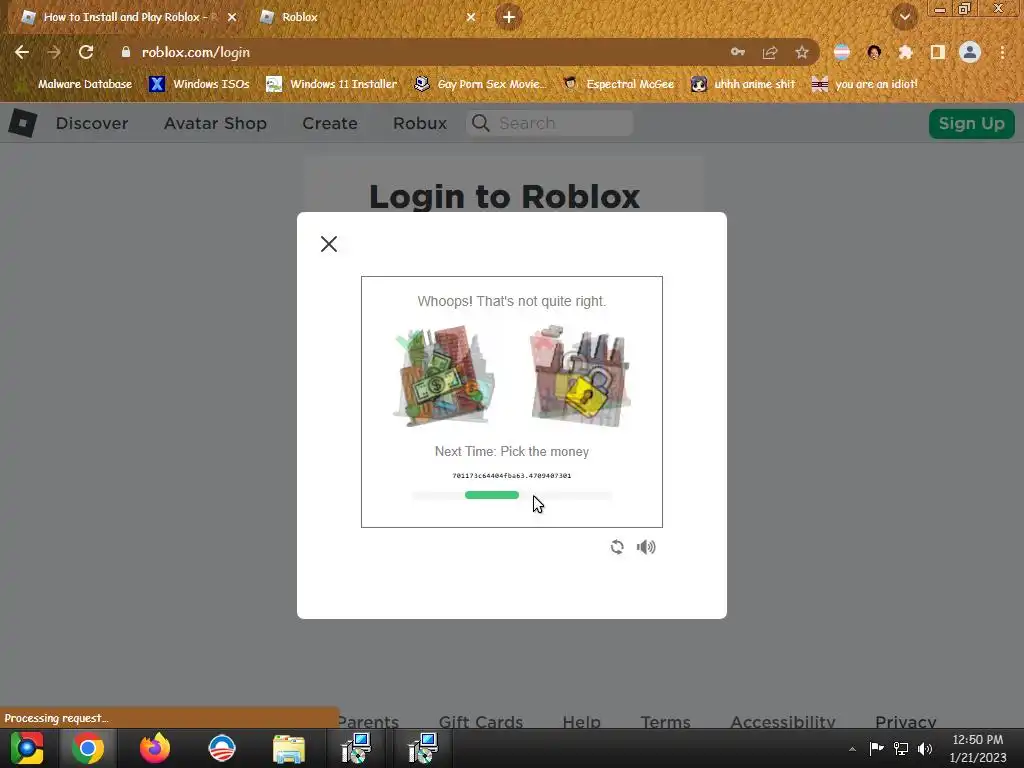1024x768 pixels.
Task: Open the Chrome three-dot menu
Action: [1002, 52]
